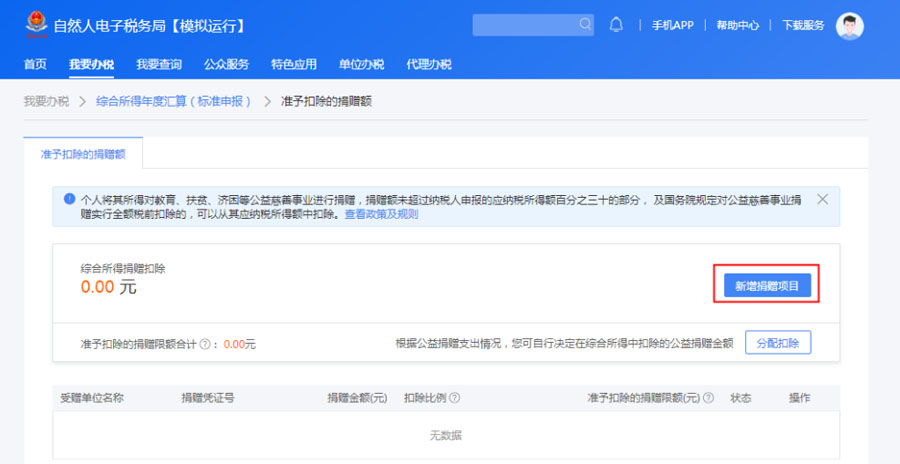900x464 pixels.
Task: Go to 首页 in navigation bar
Action: (35, 65)
